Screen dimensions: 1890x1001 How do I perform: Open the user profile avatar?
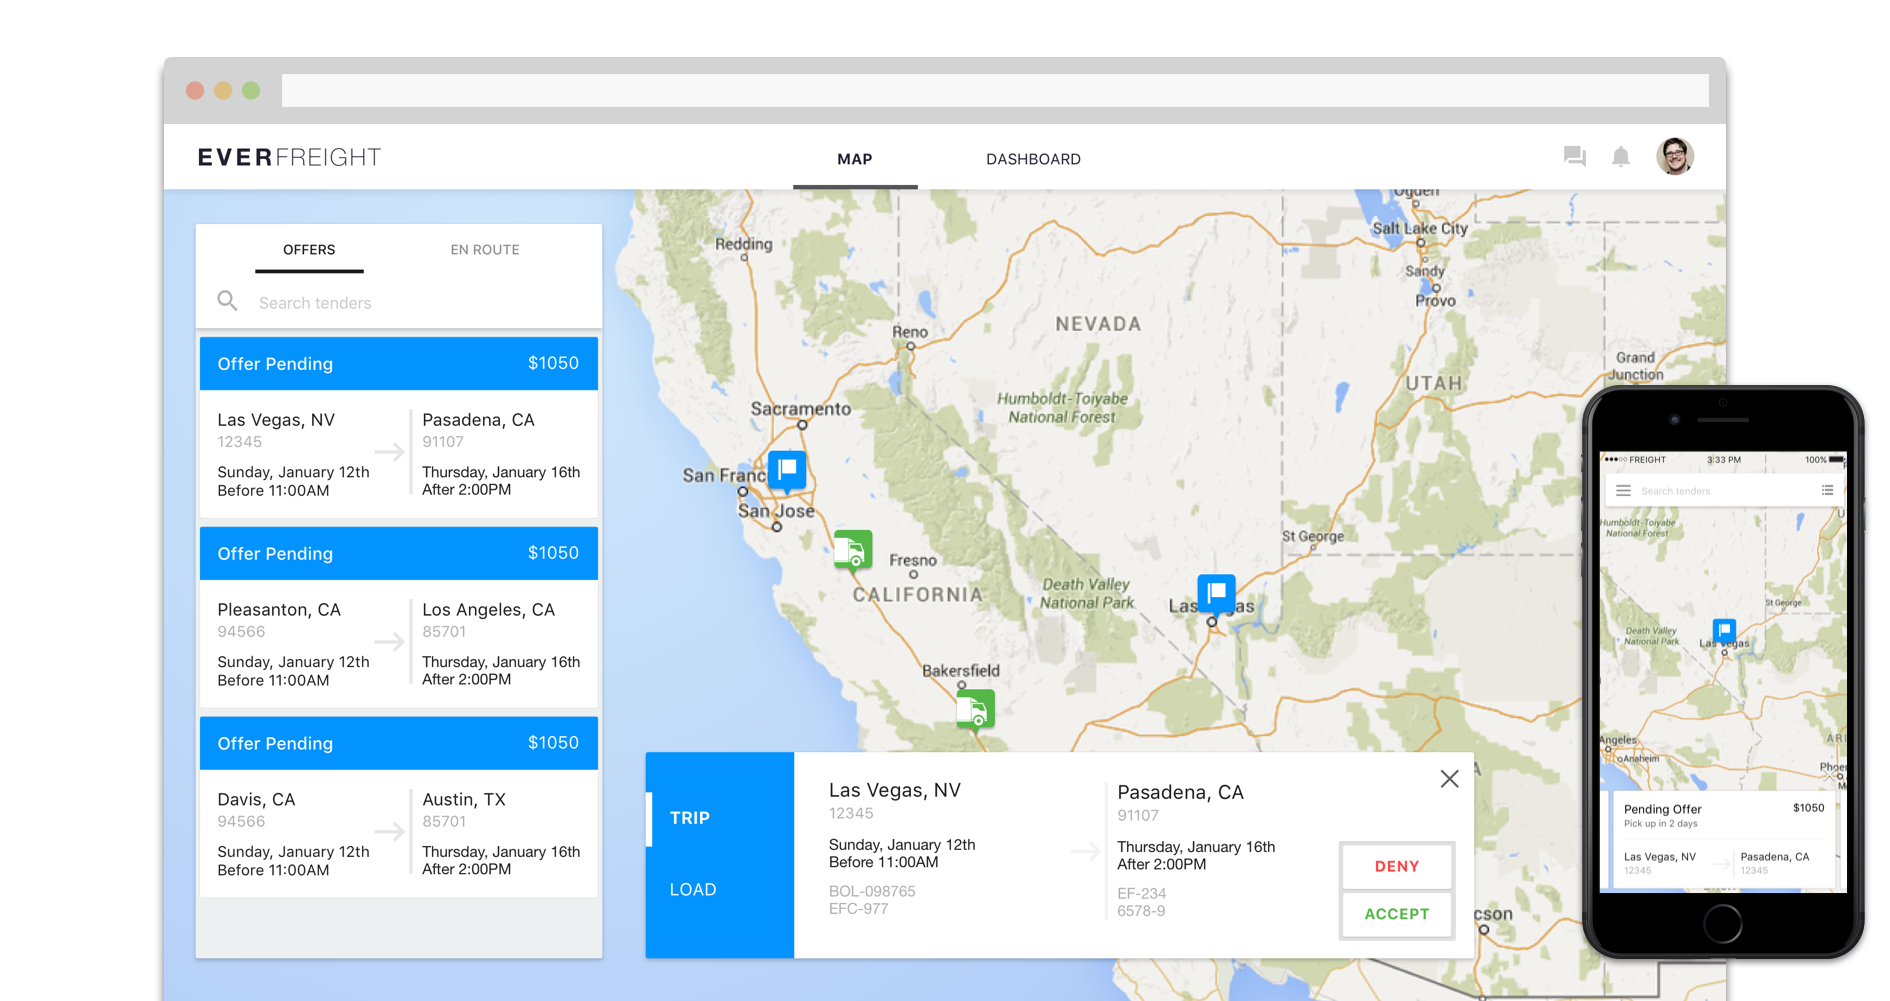(x=1675, y=156)
